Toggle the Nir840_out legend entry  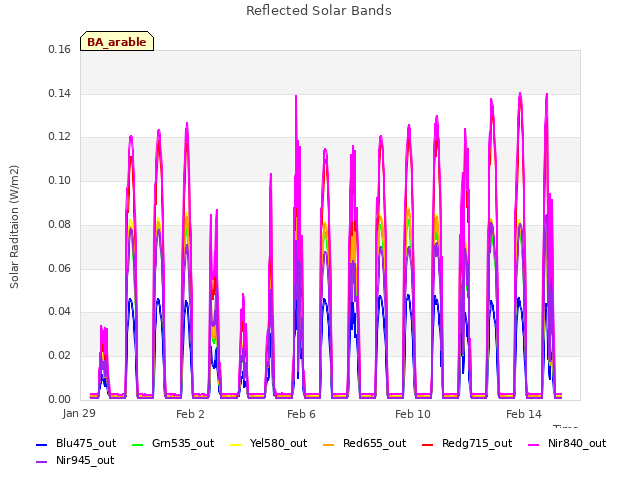[x=567, y=443]
